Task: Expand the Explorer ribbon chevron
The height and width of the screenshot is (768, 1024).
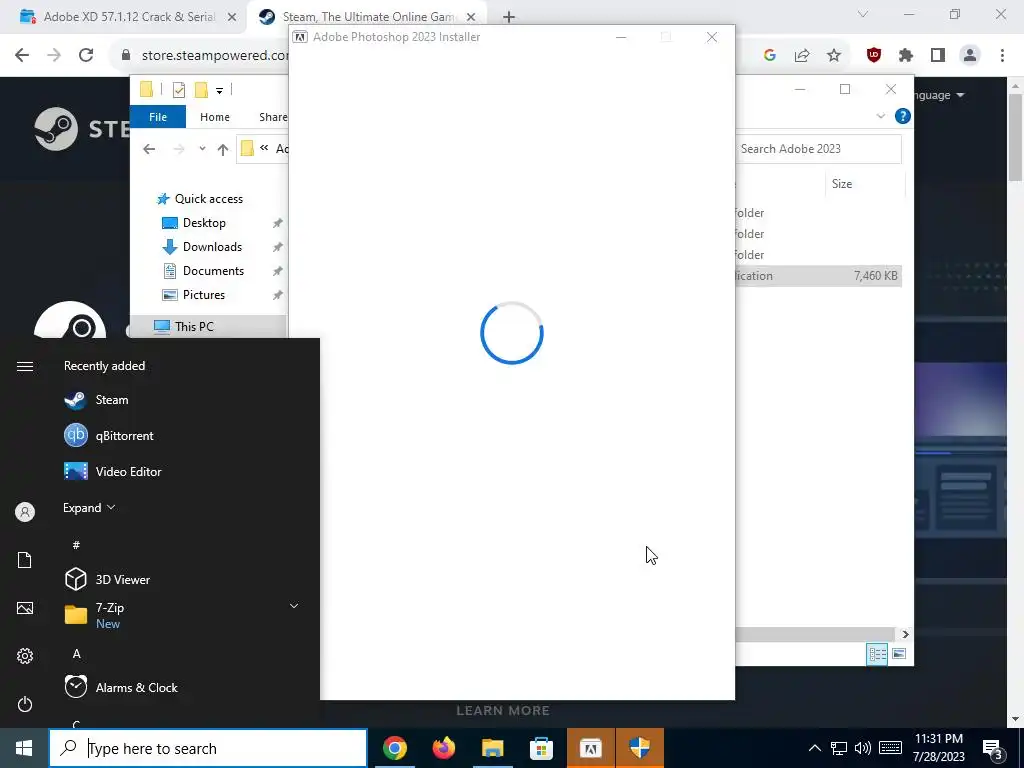Action: 880,116
